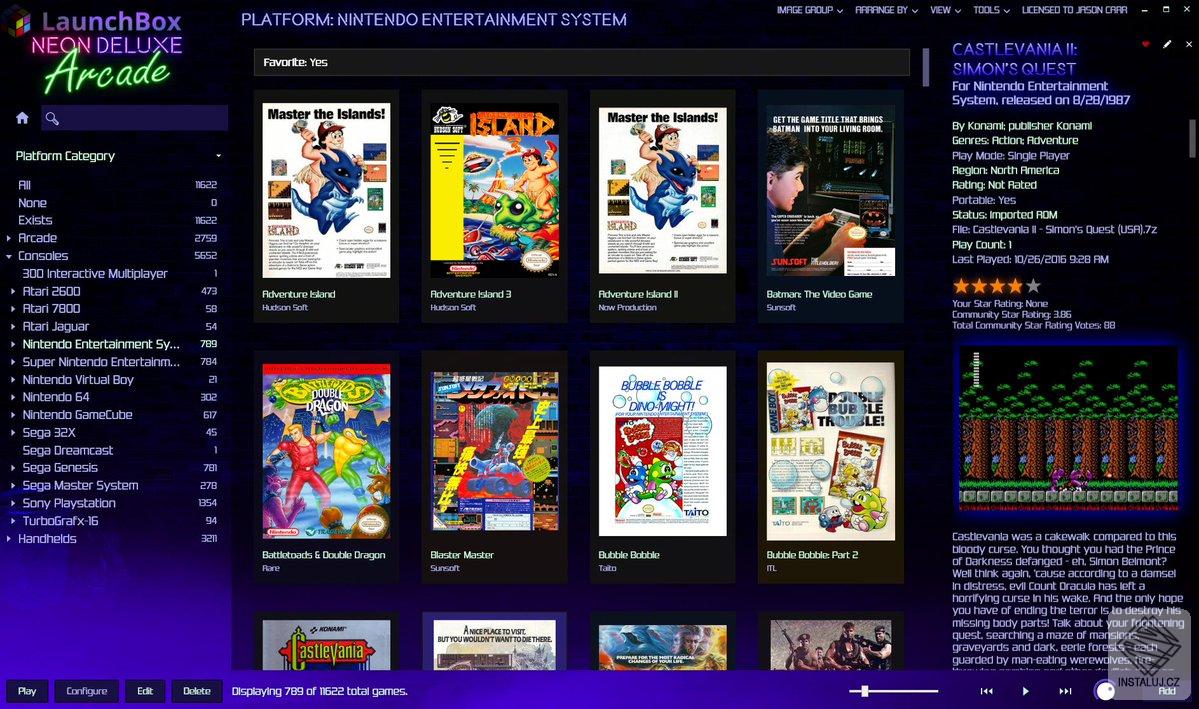
Task: Click the Delete button
Action: coord(196,690)
